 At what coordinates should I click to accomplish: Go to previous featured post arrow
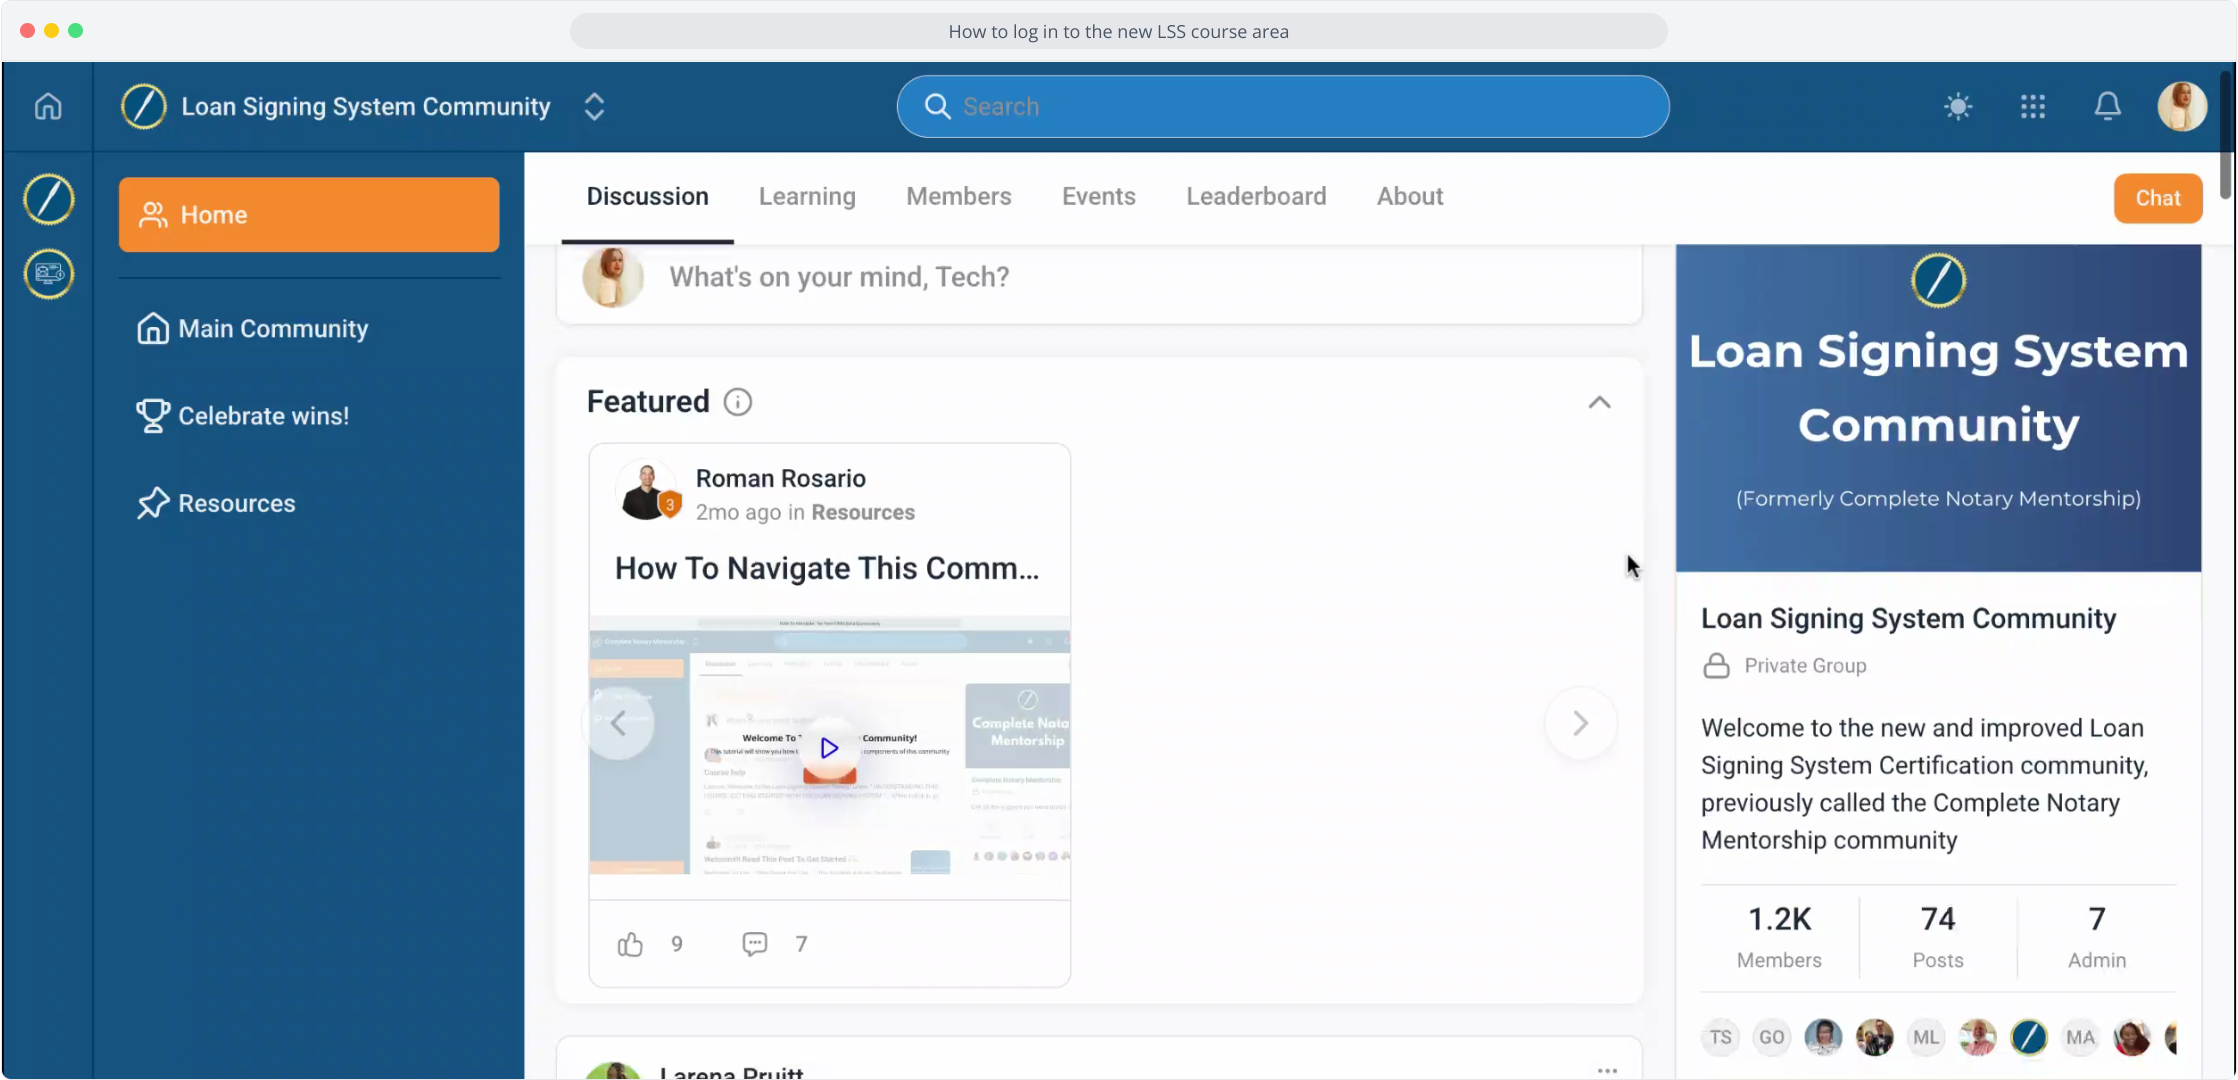click(x=618, y=723)
